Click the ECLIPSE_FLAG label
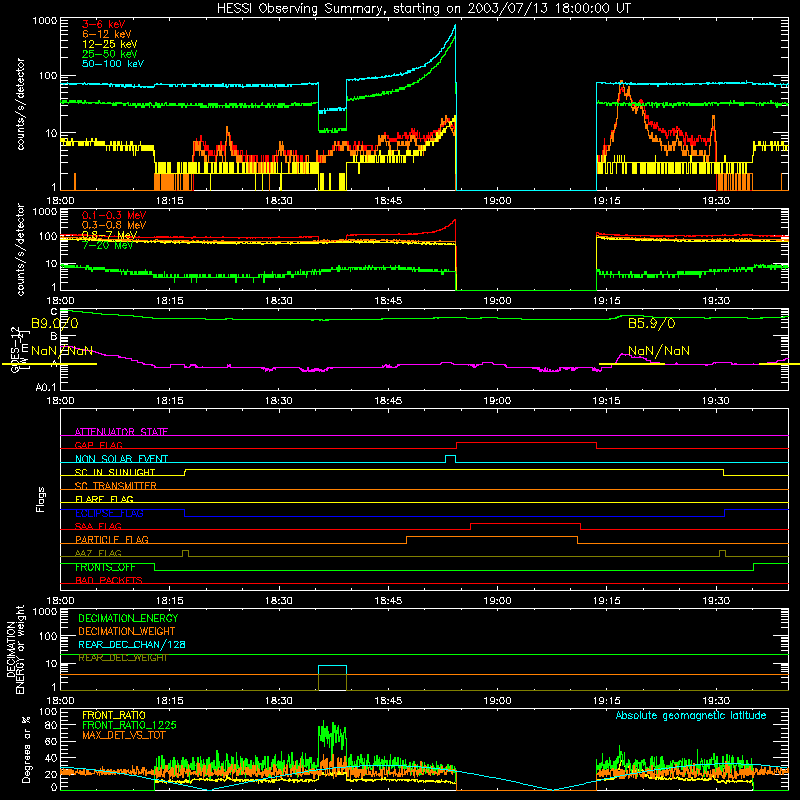 tap(109, 513)
